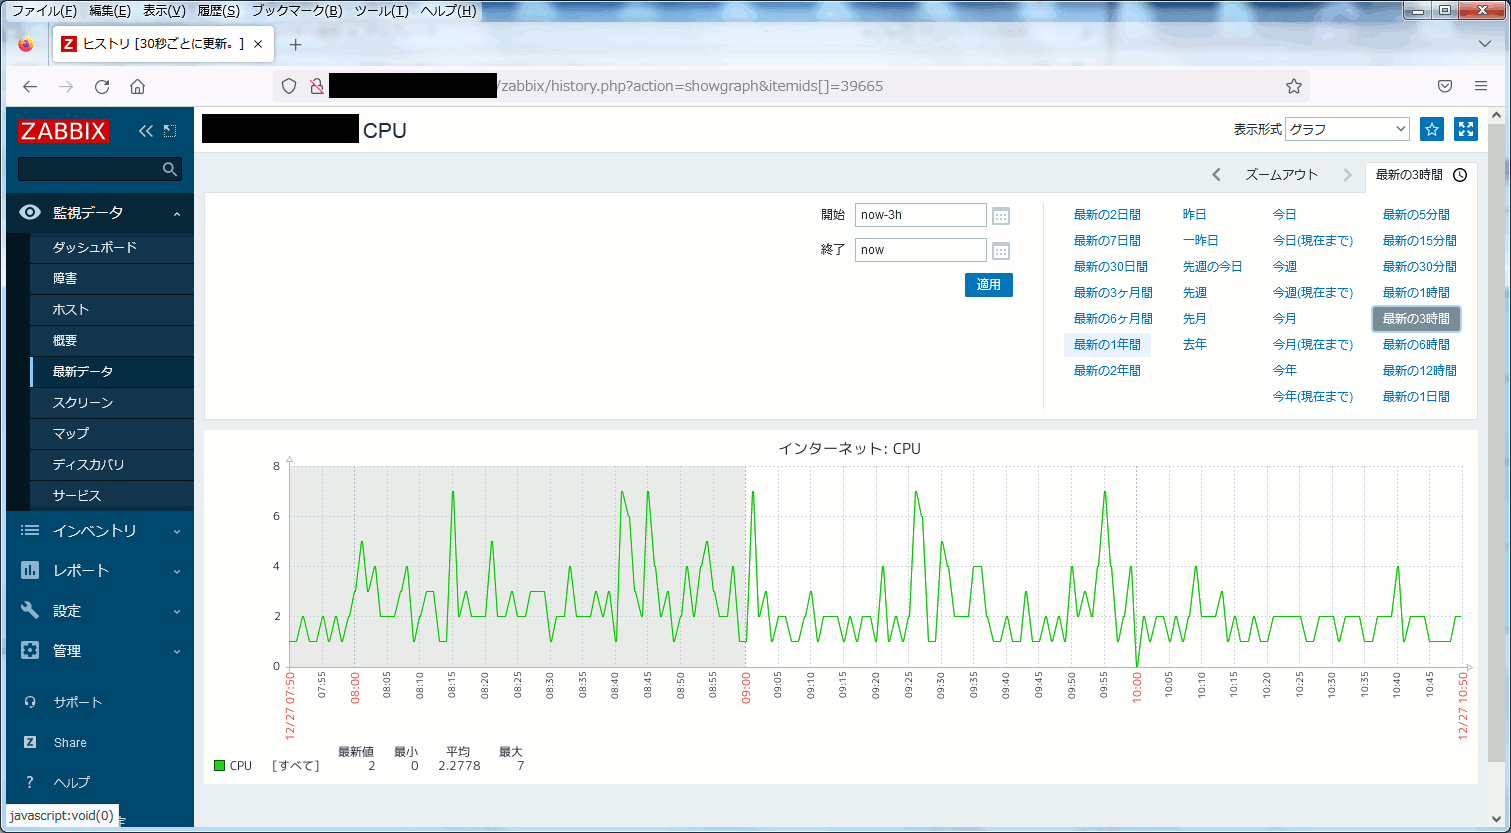Open the 表示形式 dropdown showing グラフ

coord(1347,129)
